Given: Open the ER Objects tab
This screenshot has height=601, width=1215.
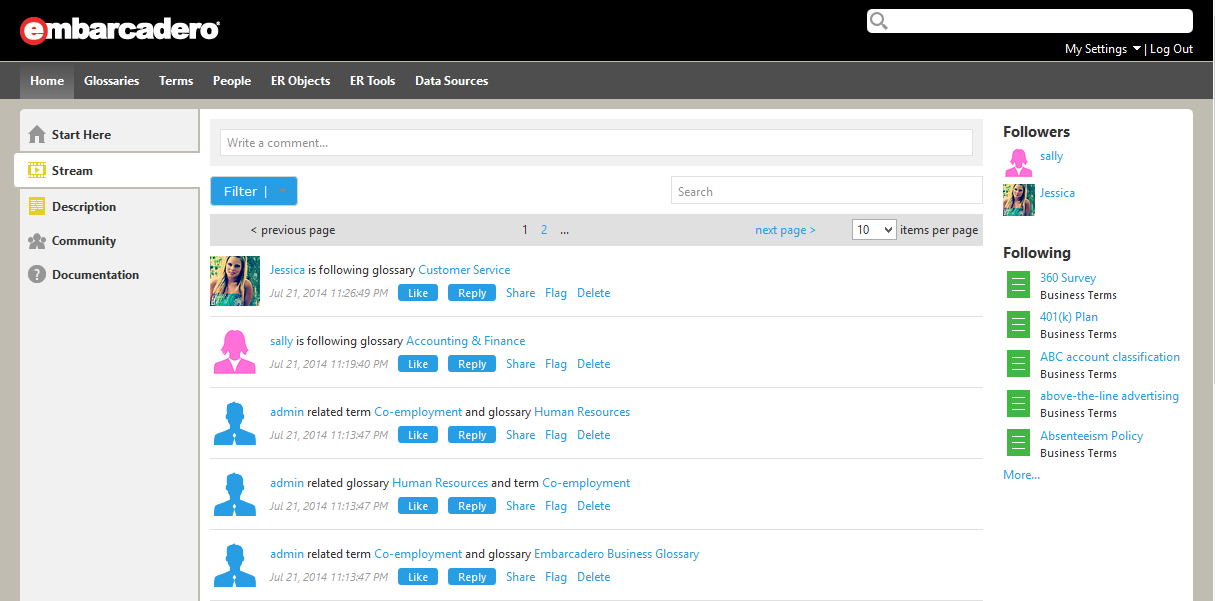Looking at the screenshot, I should click(x=300, y=81).
